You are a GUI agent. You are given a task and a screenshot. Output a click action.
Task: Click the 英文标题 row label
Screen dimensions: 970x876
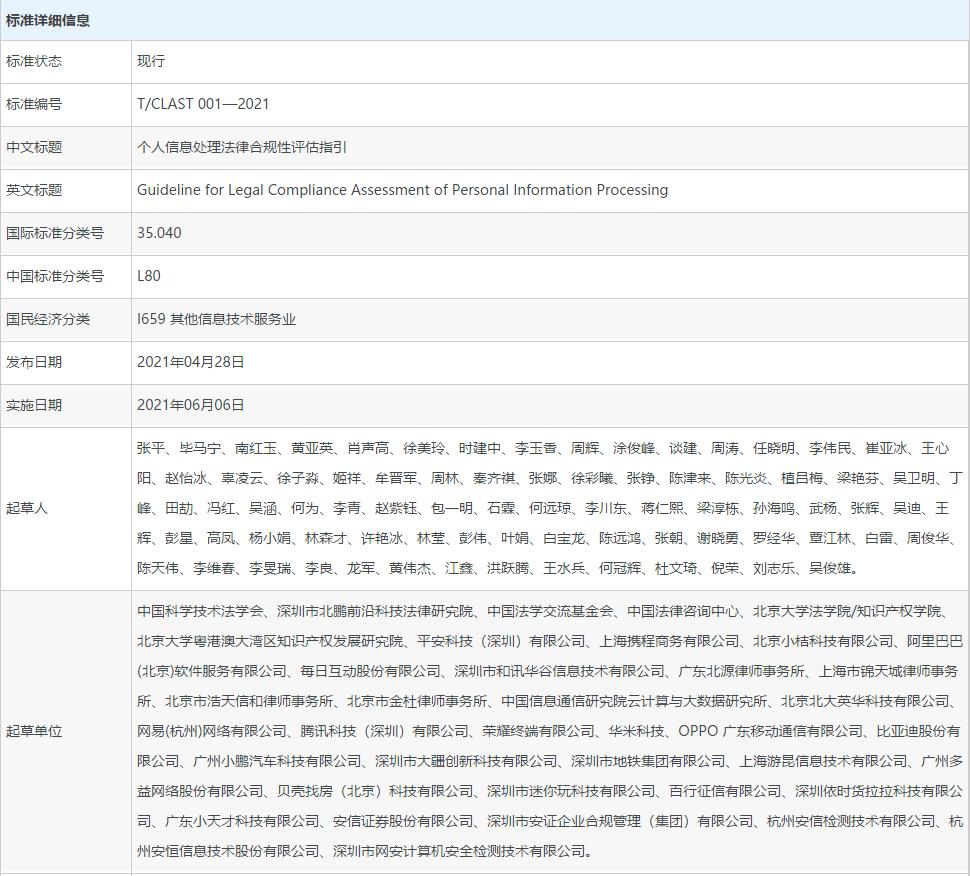pyautogui.click(x=34, y=190)
